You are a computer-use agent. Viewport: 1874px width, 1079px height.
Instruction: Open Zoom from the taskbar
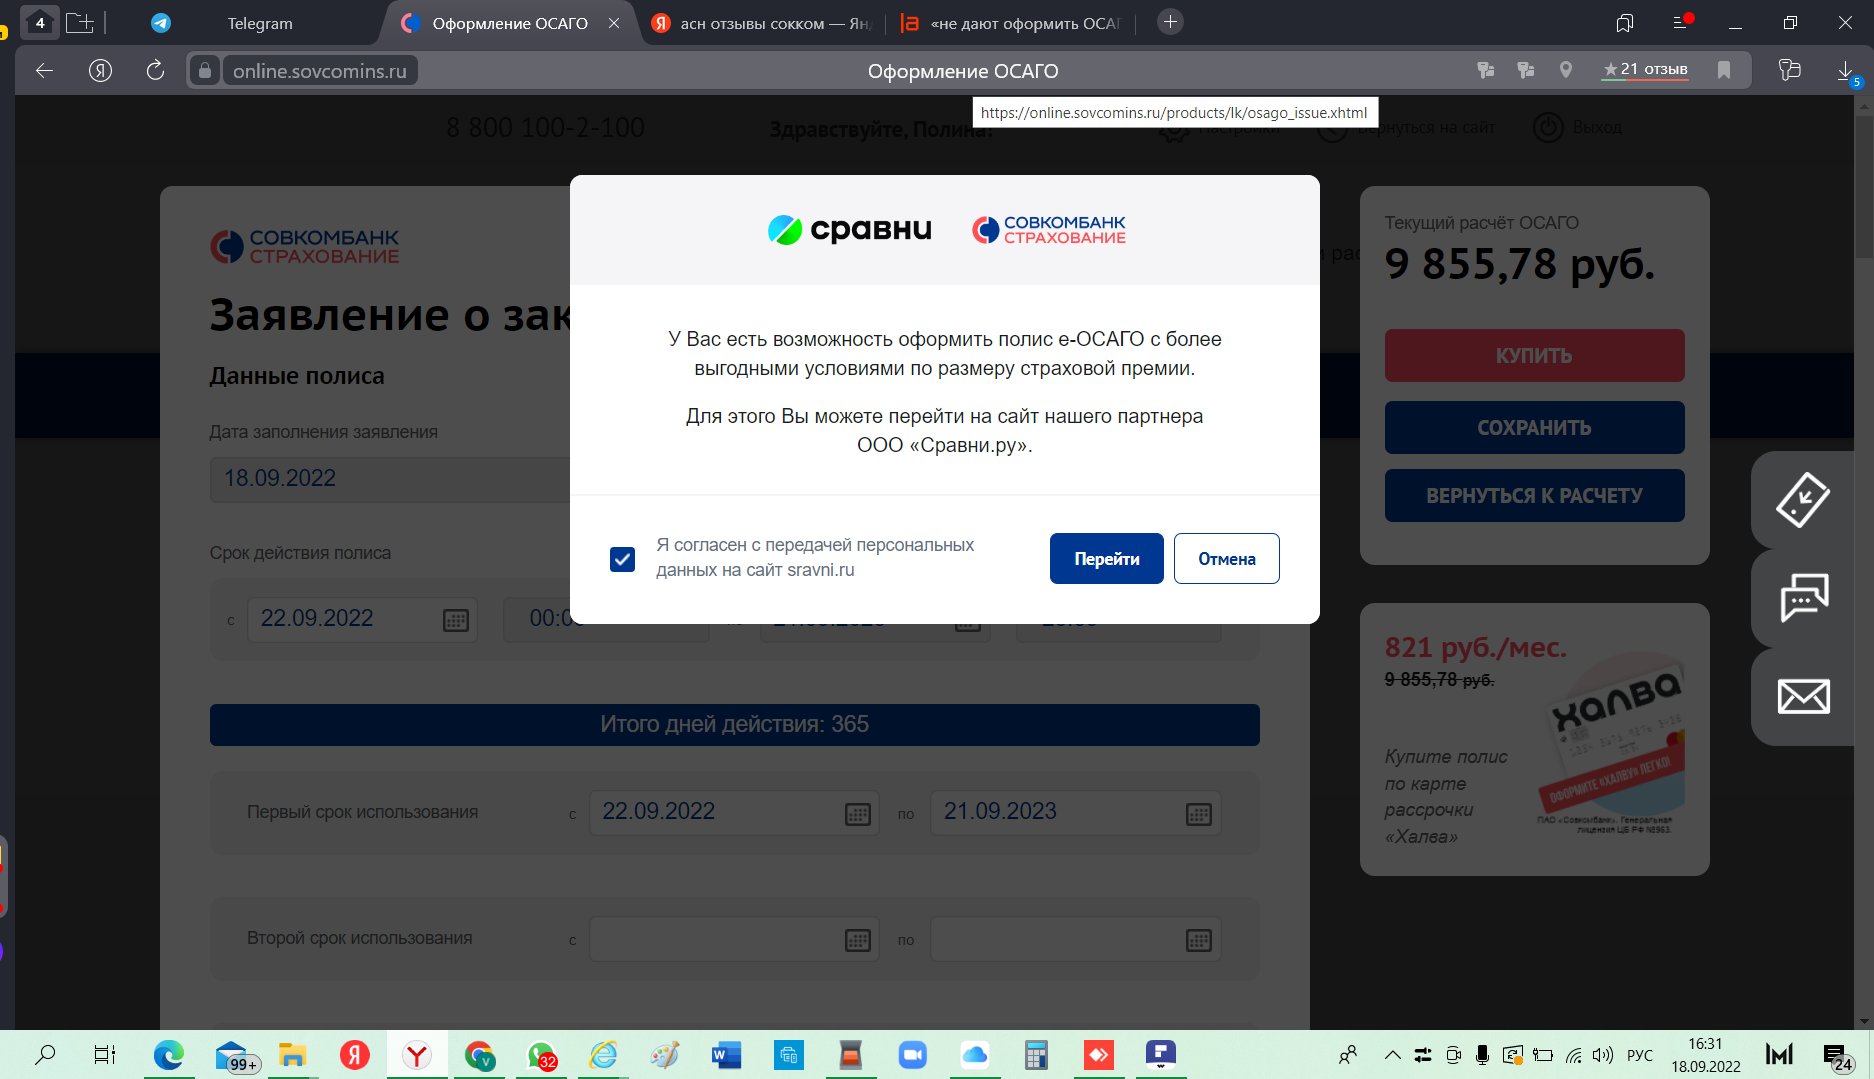pyautogui.click(x=912, y=1055)
